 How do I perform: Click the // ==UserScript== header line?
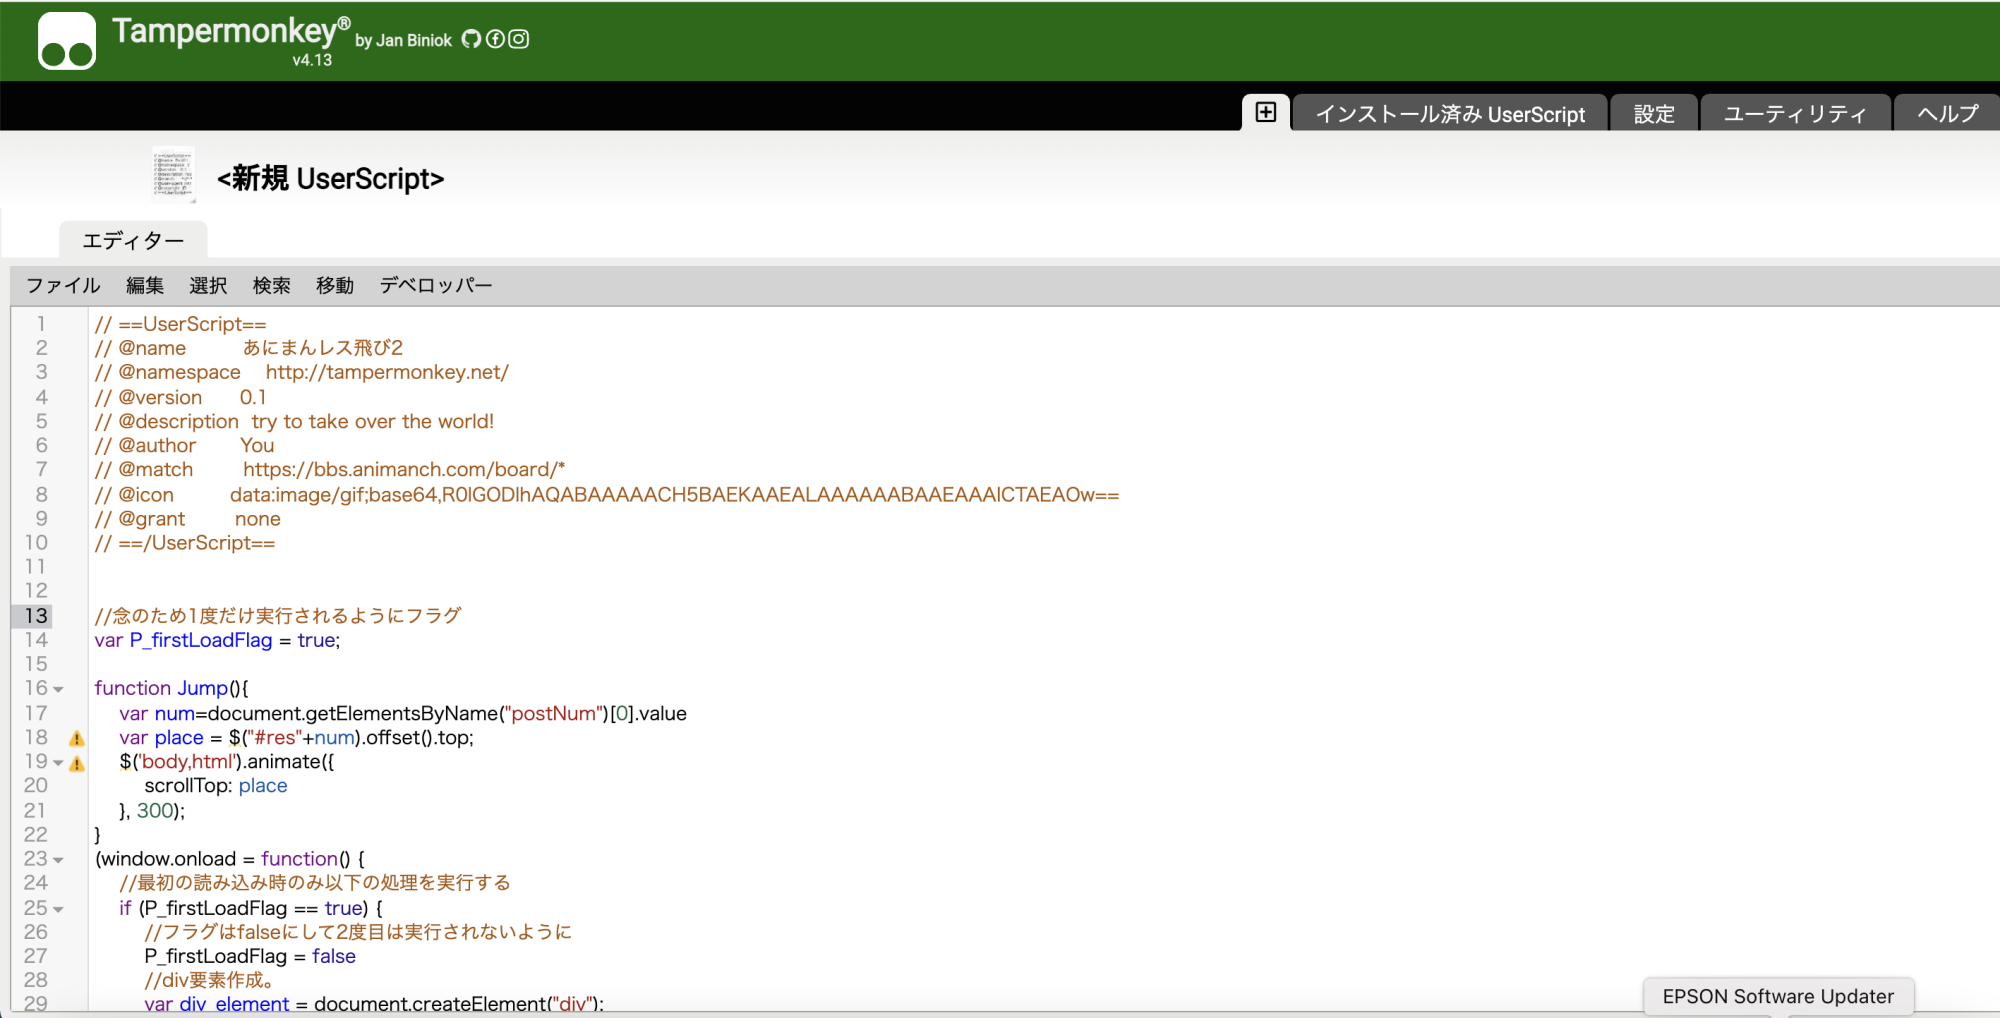(x=181, y=324)
